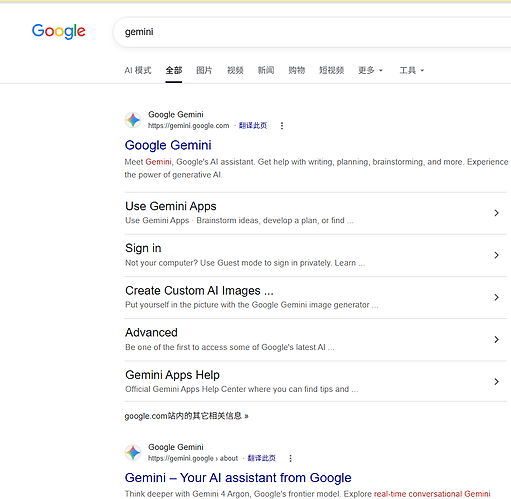The width and height of the screenshot is (511, 499).
Task: Switch to 视频 tab
Action: coord(235,70)
